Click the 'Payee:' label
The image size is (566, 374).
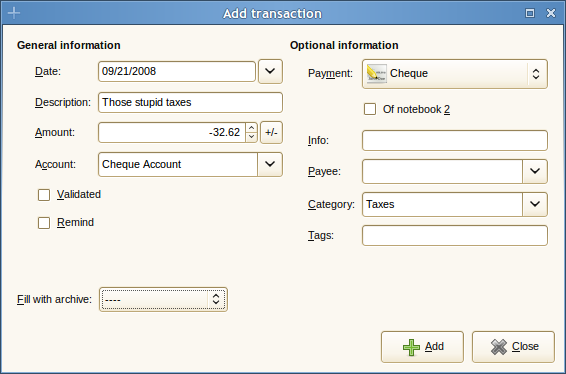click(x=324, y=171)
